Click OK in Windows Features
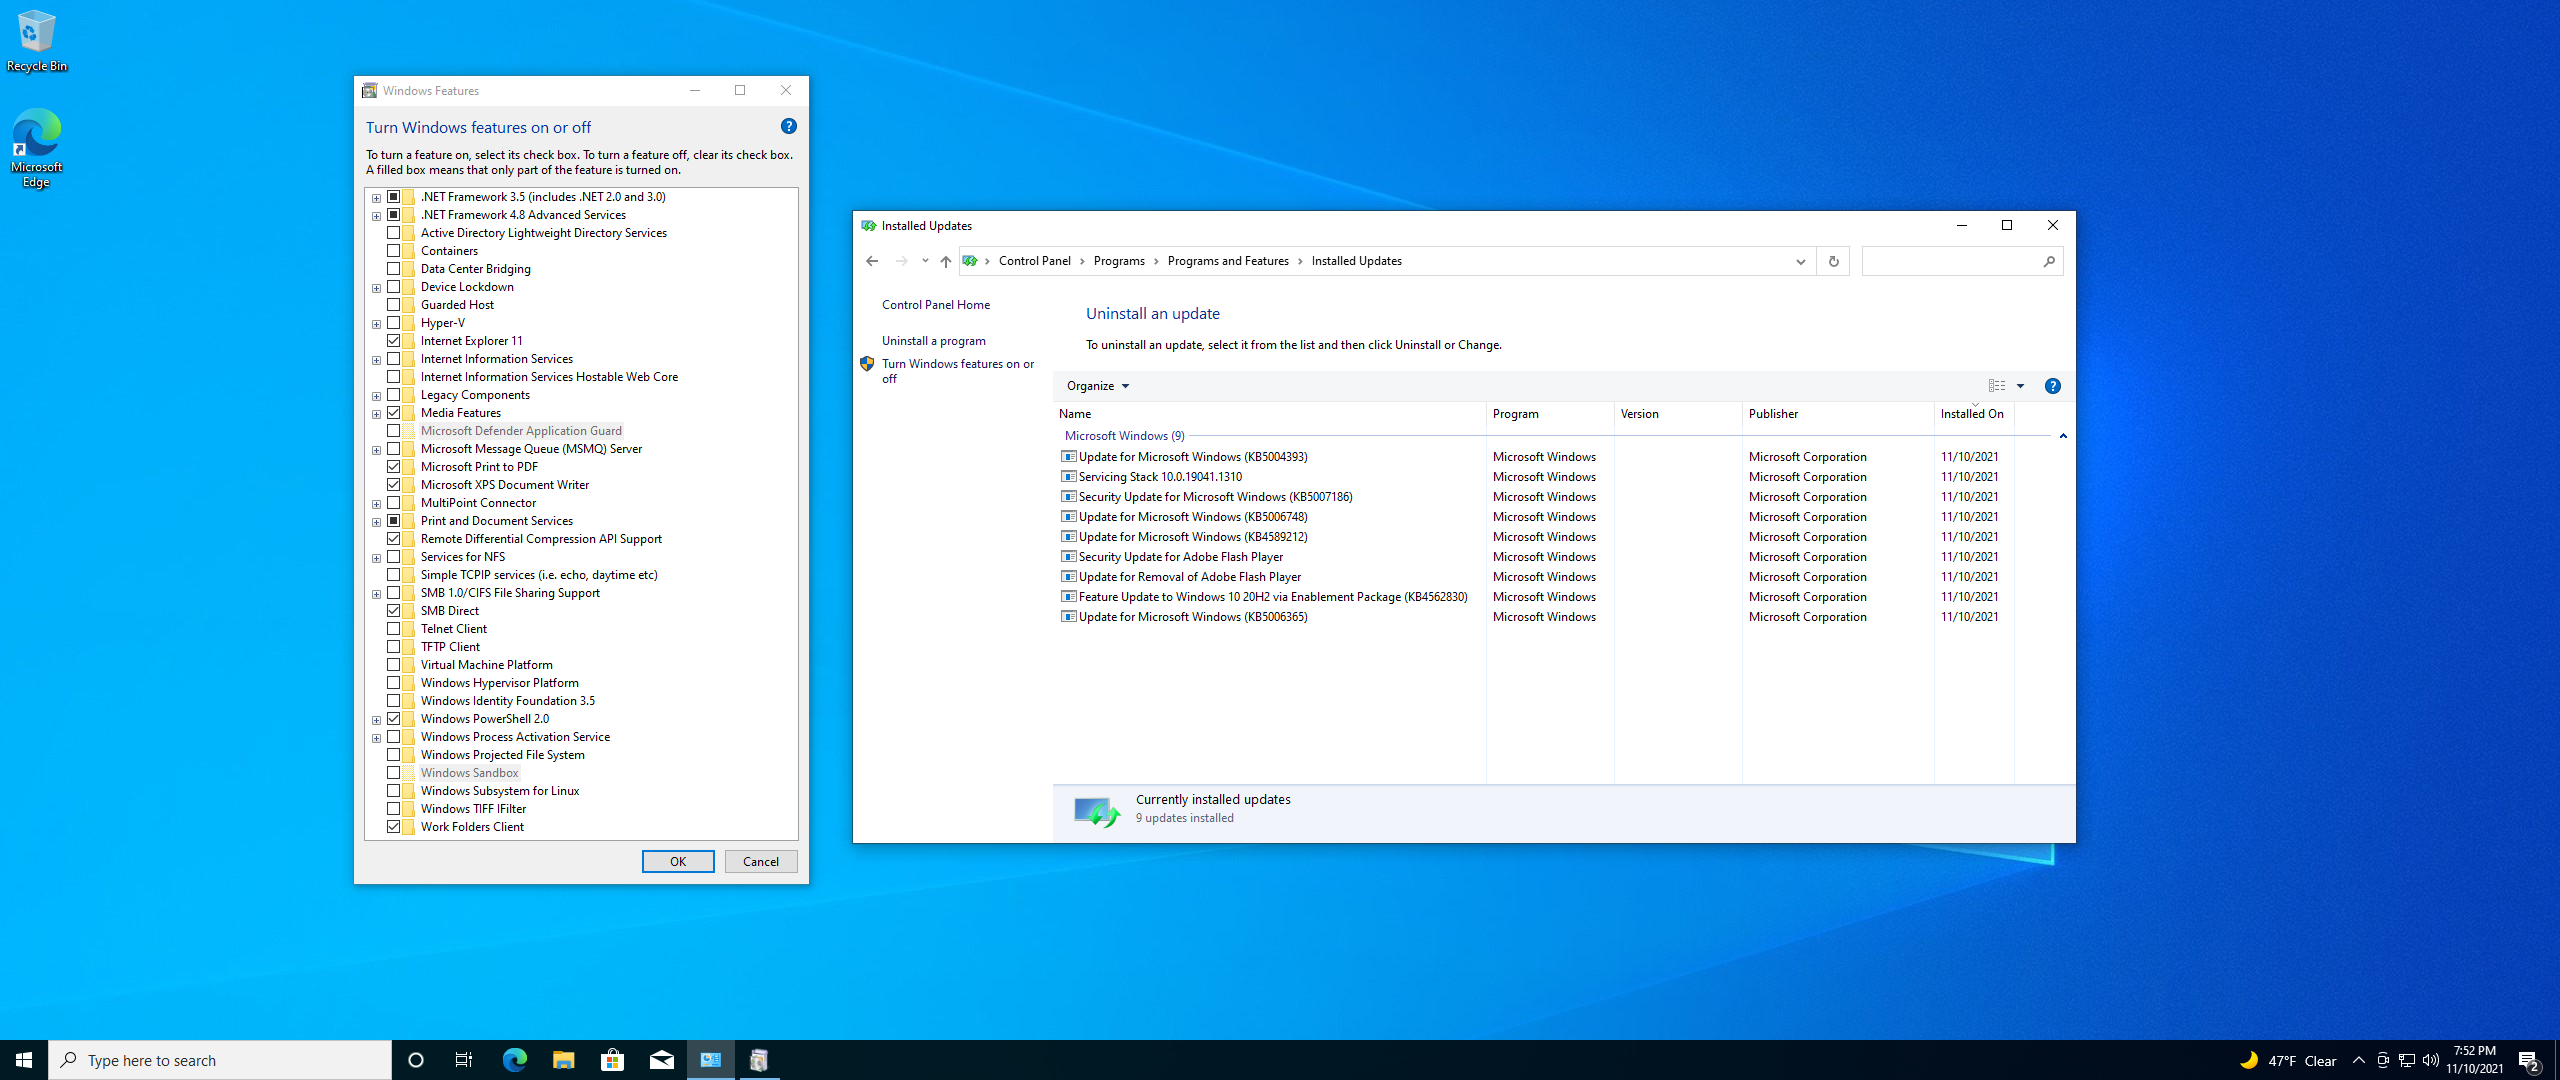Image resolution: width=2560 pixels, height=1080 pixels. pos(678,861)
